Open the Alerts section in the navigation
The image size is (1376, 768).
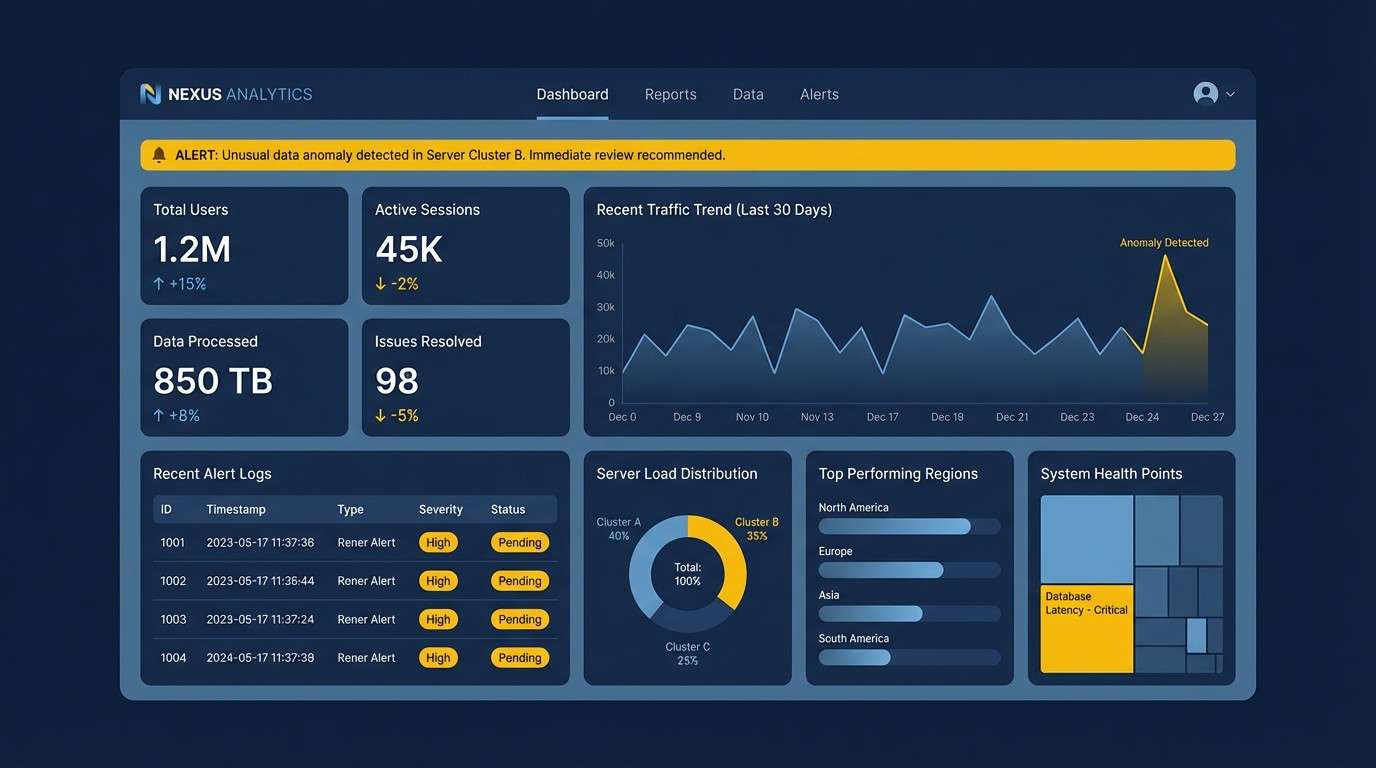[819, 94]
